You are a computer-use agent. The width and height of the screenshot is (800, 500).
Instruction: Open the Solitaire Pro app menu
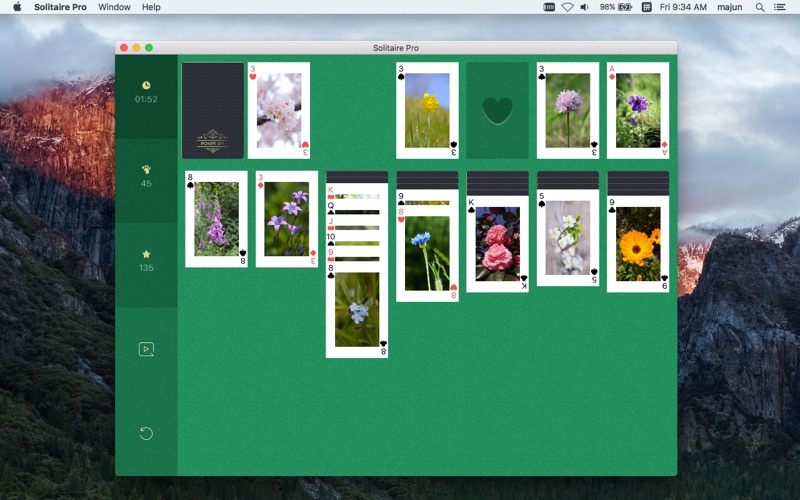tap(60, 7)
